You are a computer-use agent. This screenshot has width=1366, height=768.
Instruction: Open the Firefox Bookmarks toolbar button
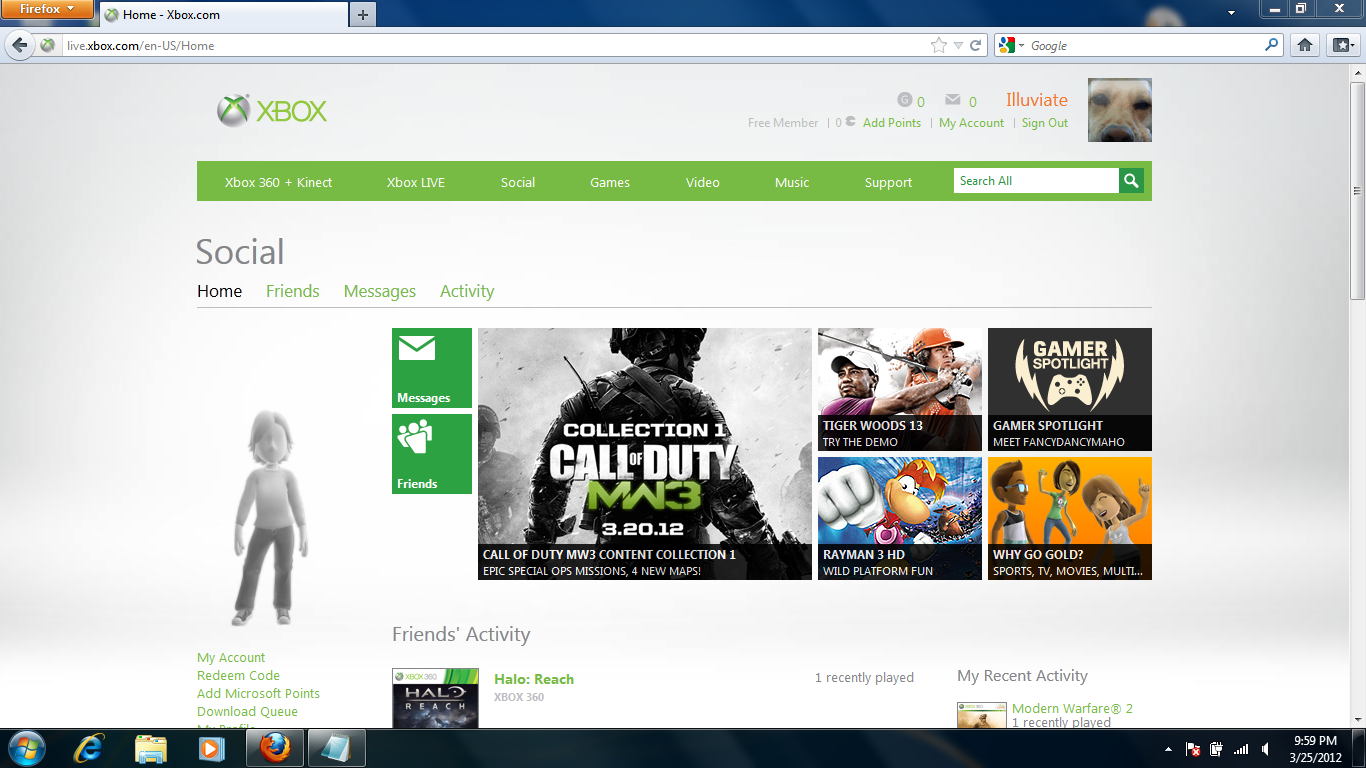1341,45
